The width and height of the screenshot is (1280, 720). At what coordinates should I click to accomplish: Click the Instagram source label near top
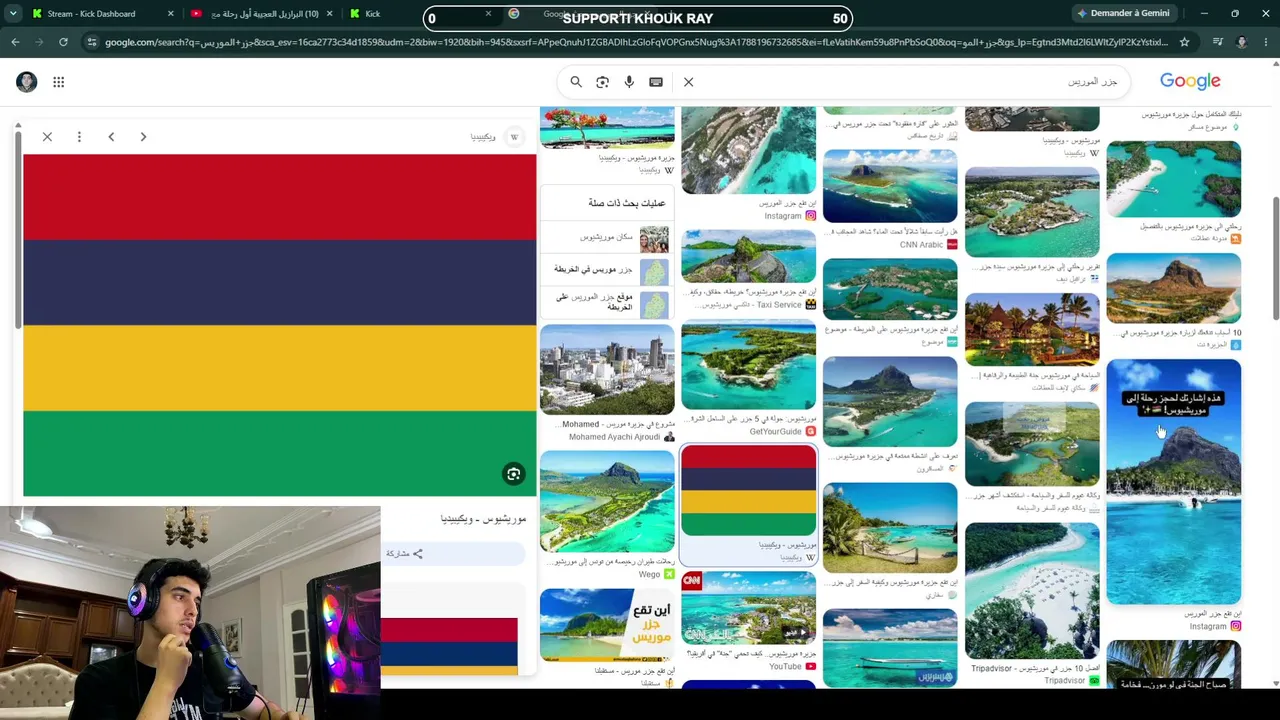790,216
